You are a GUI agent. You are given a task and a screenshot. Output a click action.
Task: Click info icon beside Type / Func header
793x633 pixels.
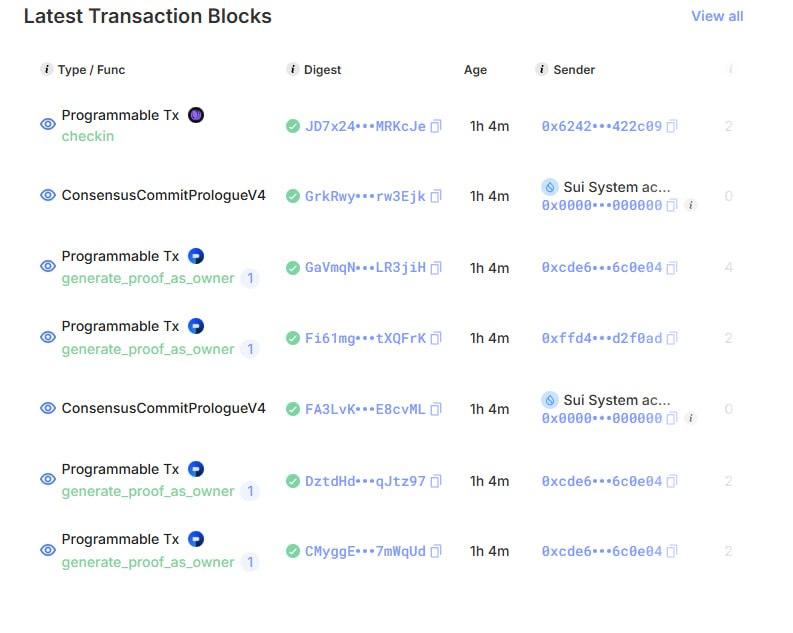(x=46, y=70)
